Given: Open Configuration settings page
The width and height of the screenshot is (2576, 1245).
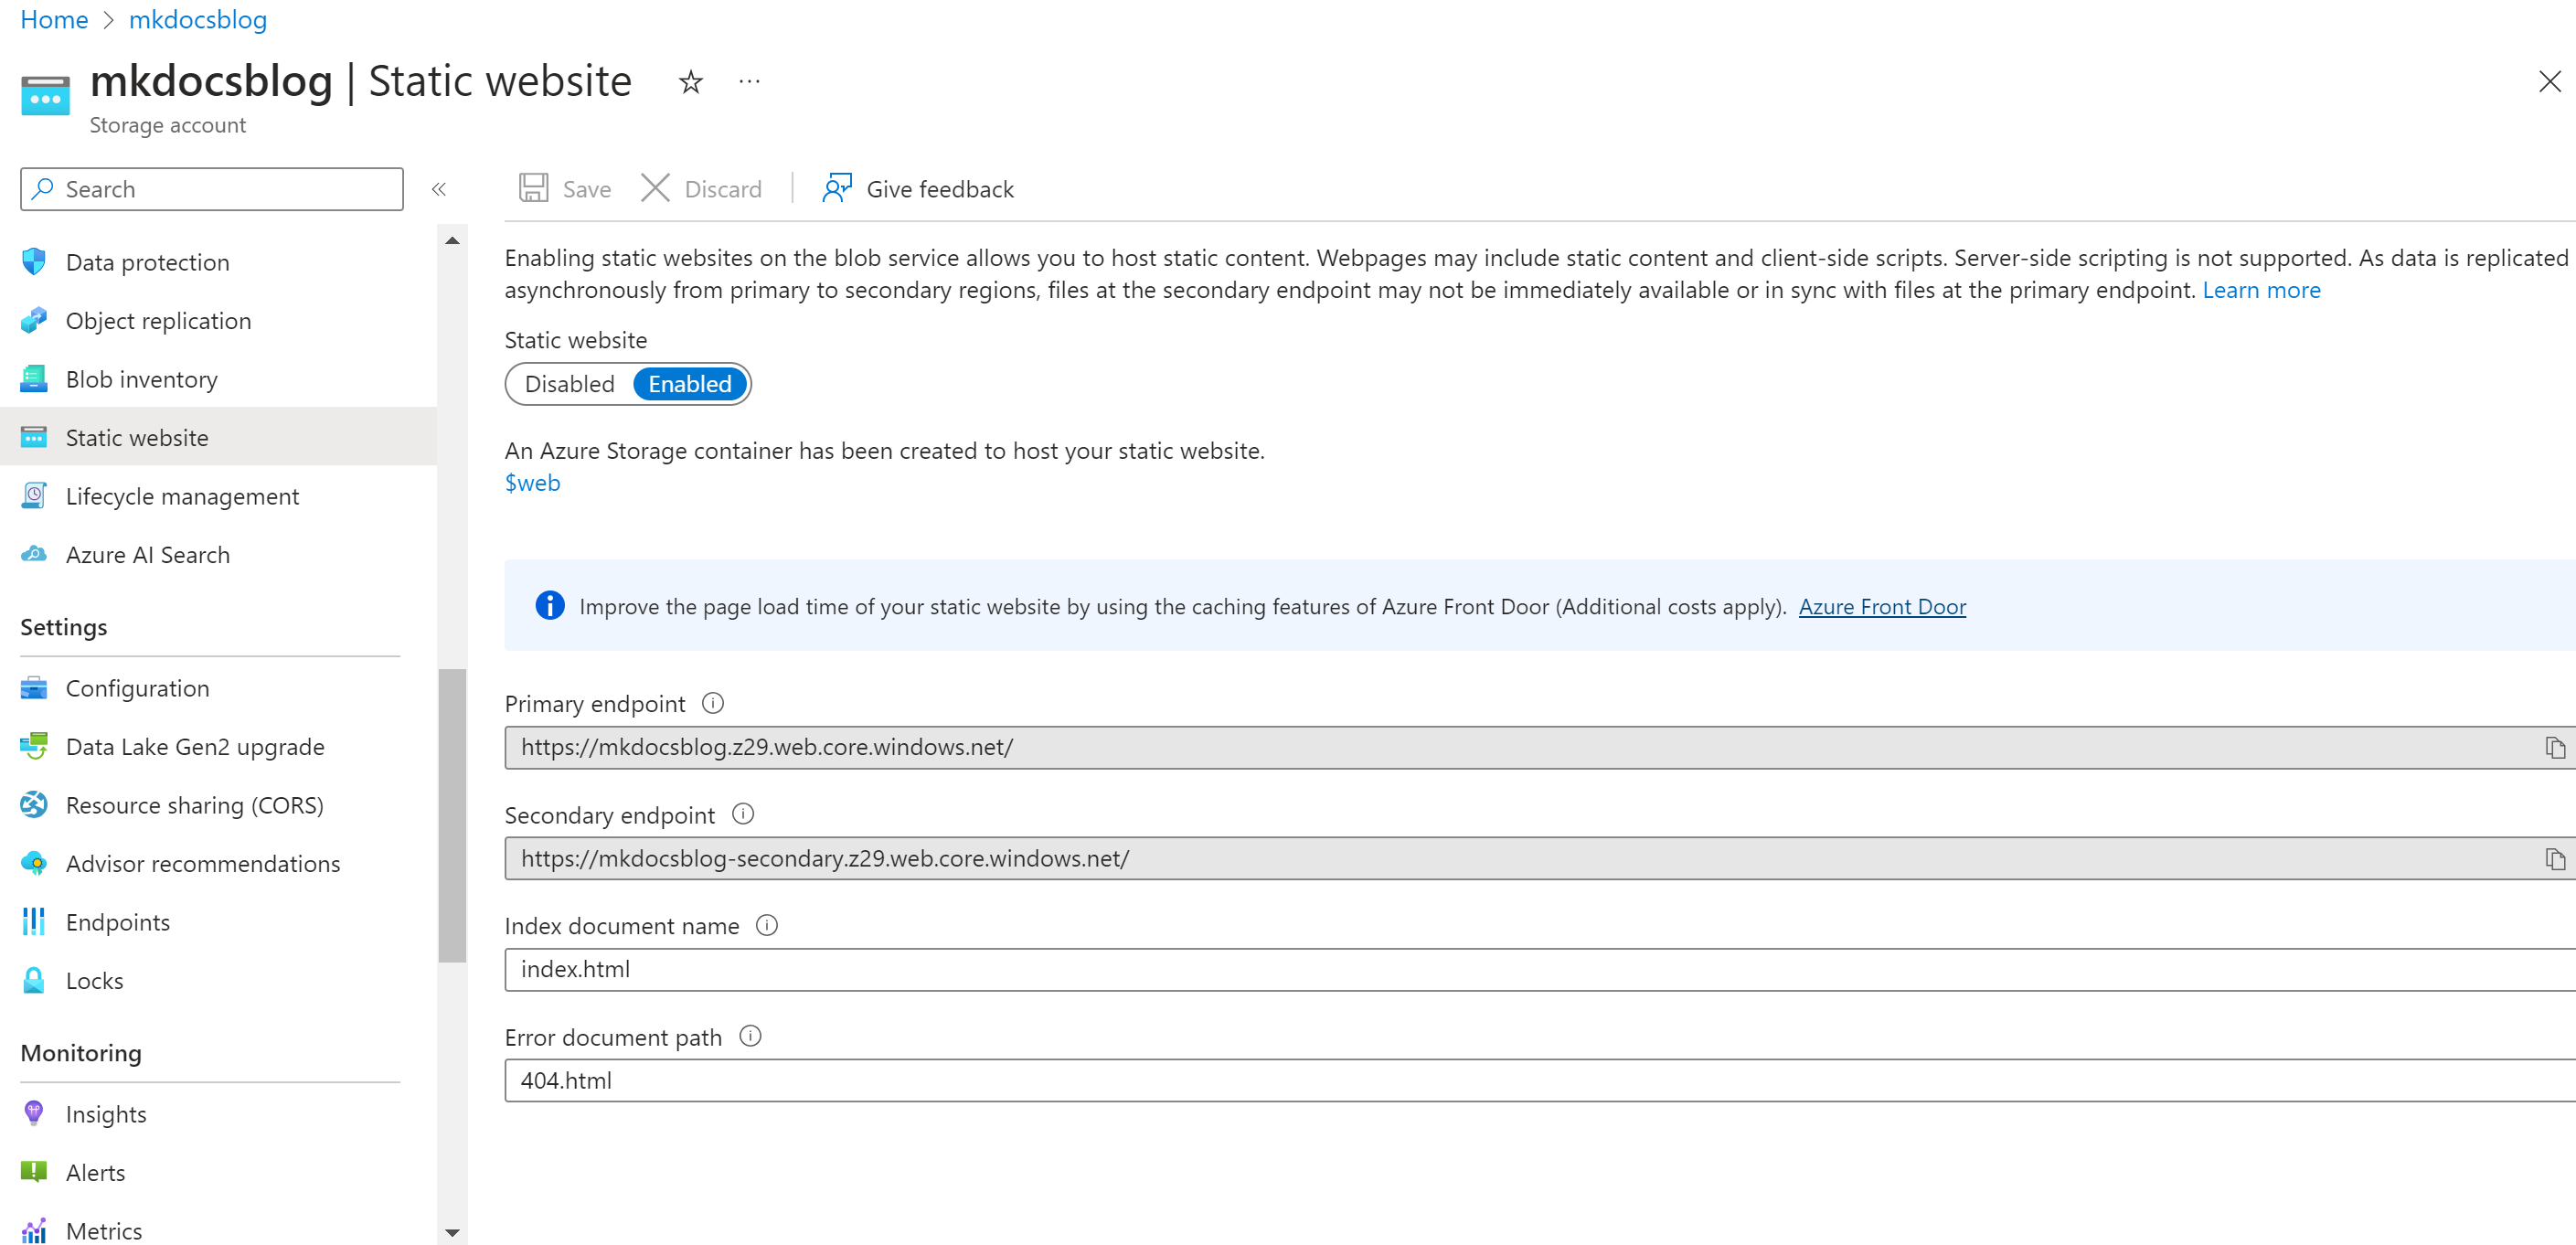Looking at the screenshot, I should 218,688.
